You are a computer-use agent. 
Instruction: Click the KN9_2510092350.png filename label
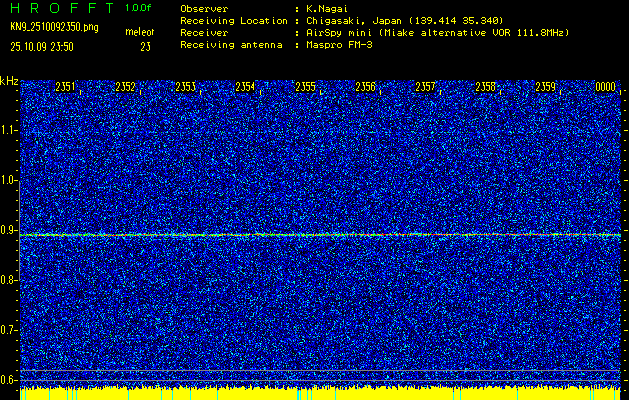point(51,26)
